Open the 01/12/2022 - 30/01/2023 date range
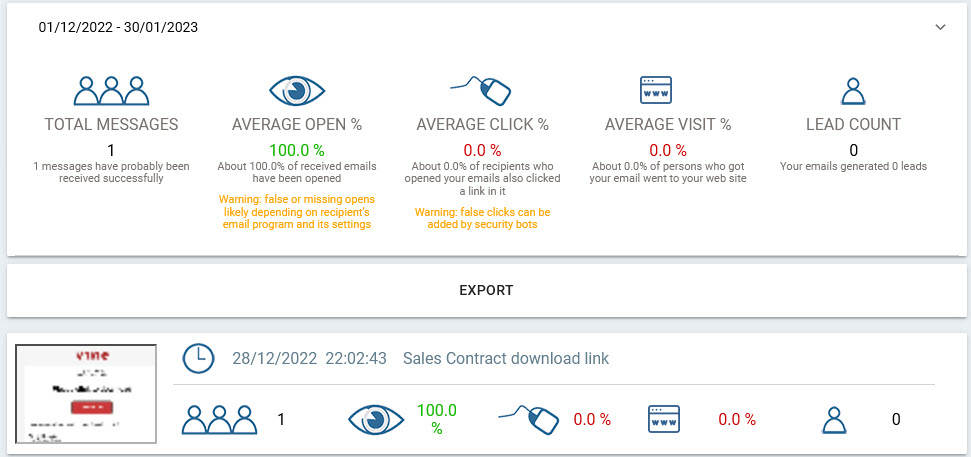The height and width of the screenshot is (457, 971). (x=118, y=27)
